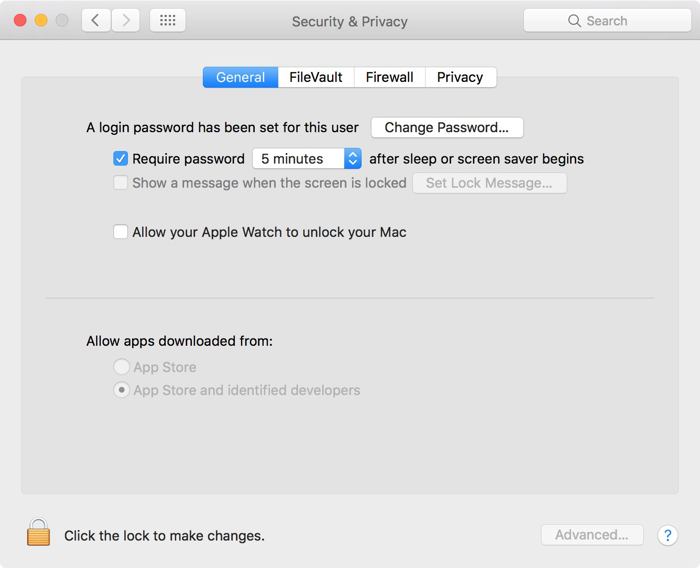Image resolution: width=700 pixels, height=568 pixels.
Task: Select the App Store radio option
Action: point(121,367)
